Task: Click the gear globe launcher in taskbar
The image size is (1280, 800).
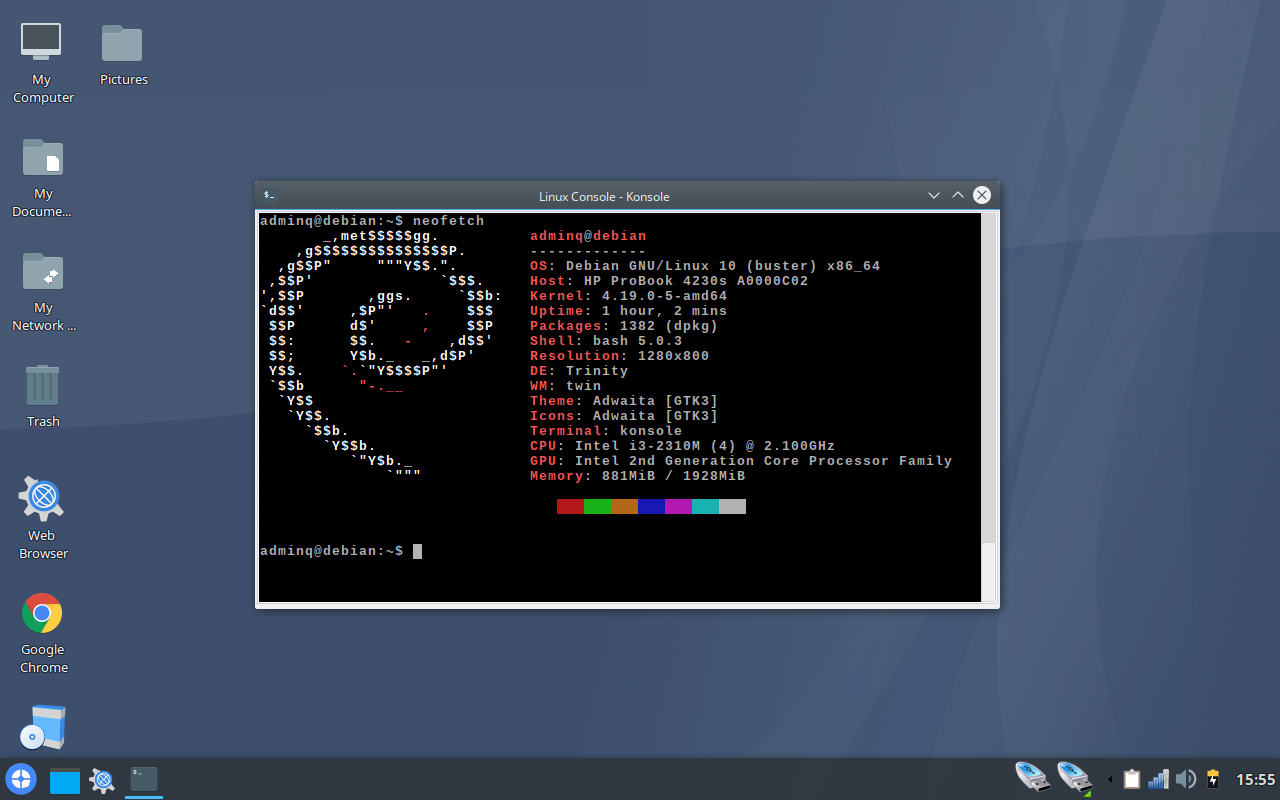Action: [102, 780]
